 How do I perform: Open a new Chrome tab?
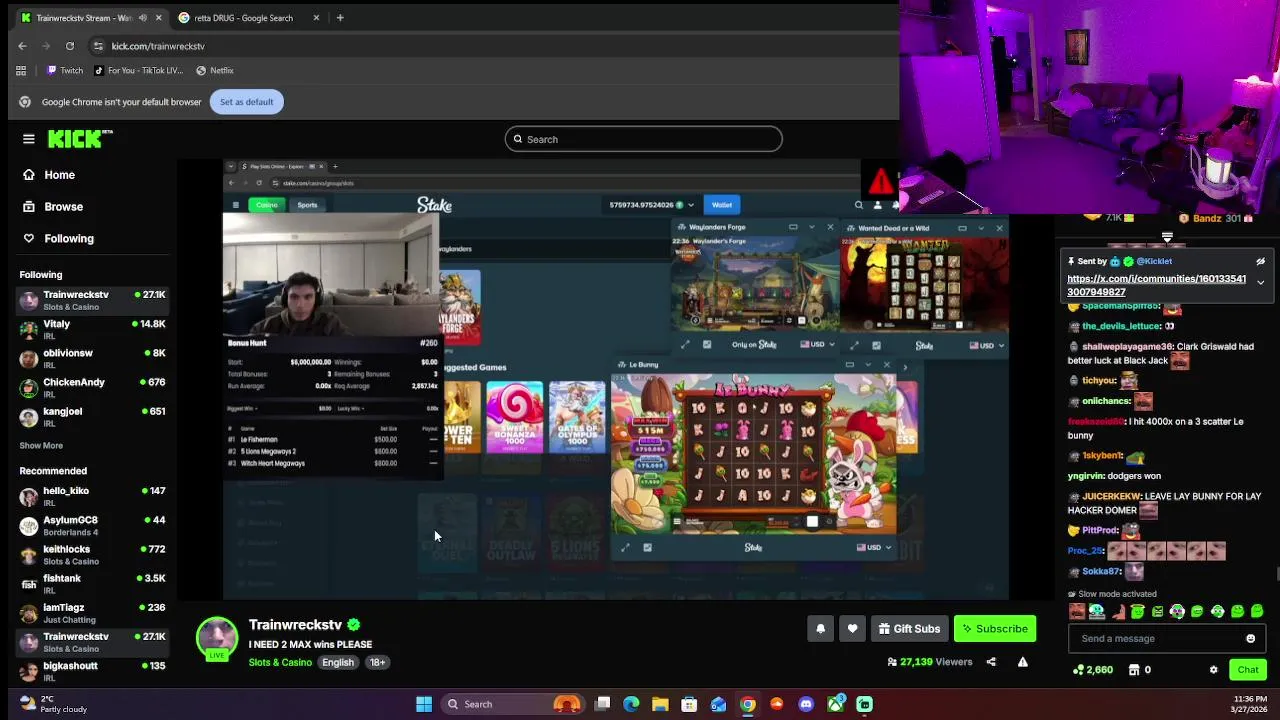[x=340, y=18]
